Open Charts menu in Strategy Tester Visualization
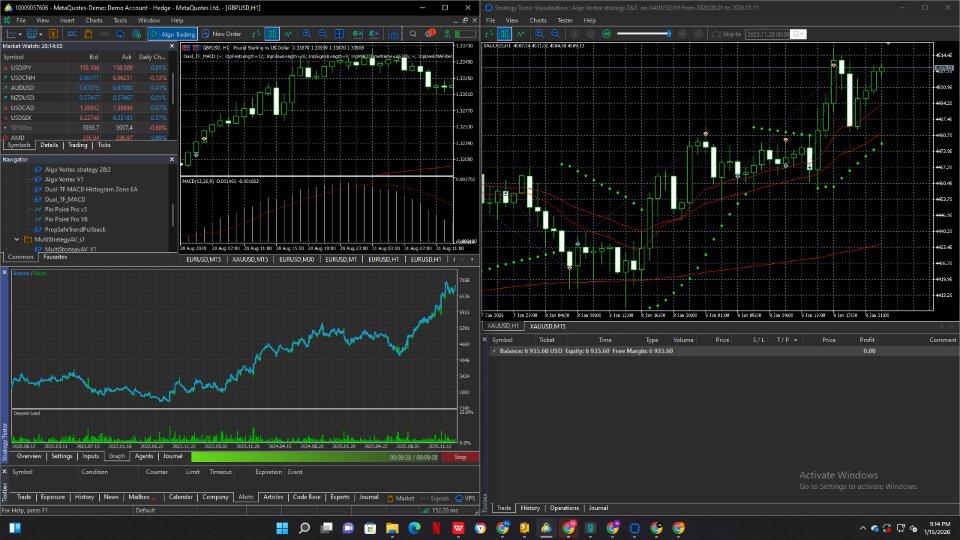 click(x=538, y=20)
